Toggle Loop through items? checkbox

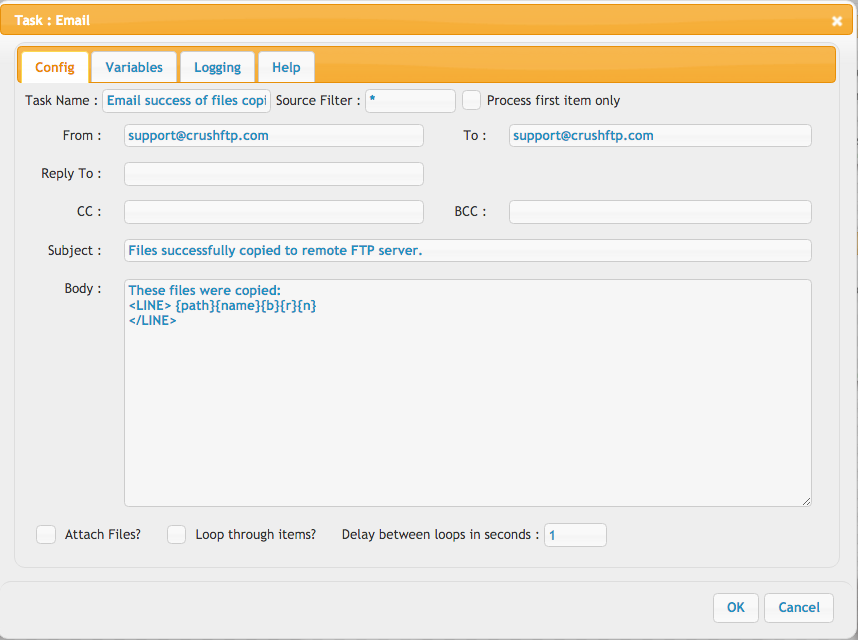click(176, 534)
